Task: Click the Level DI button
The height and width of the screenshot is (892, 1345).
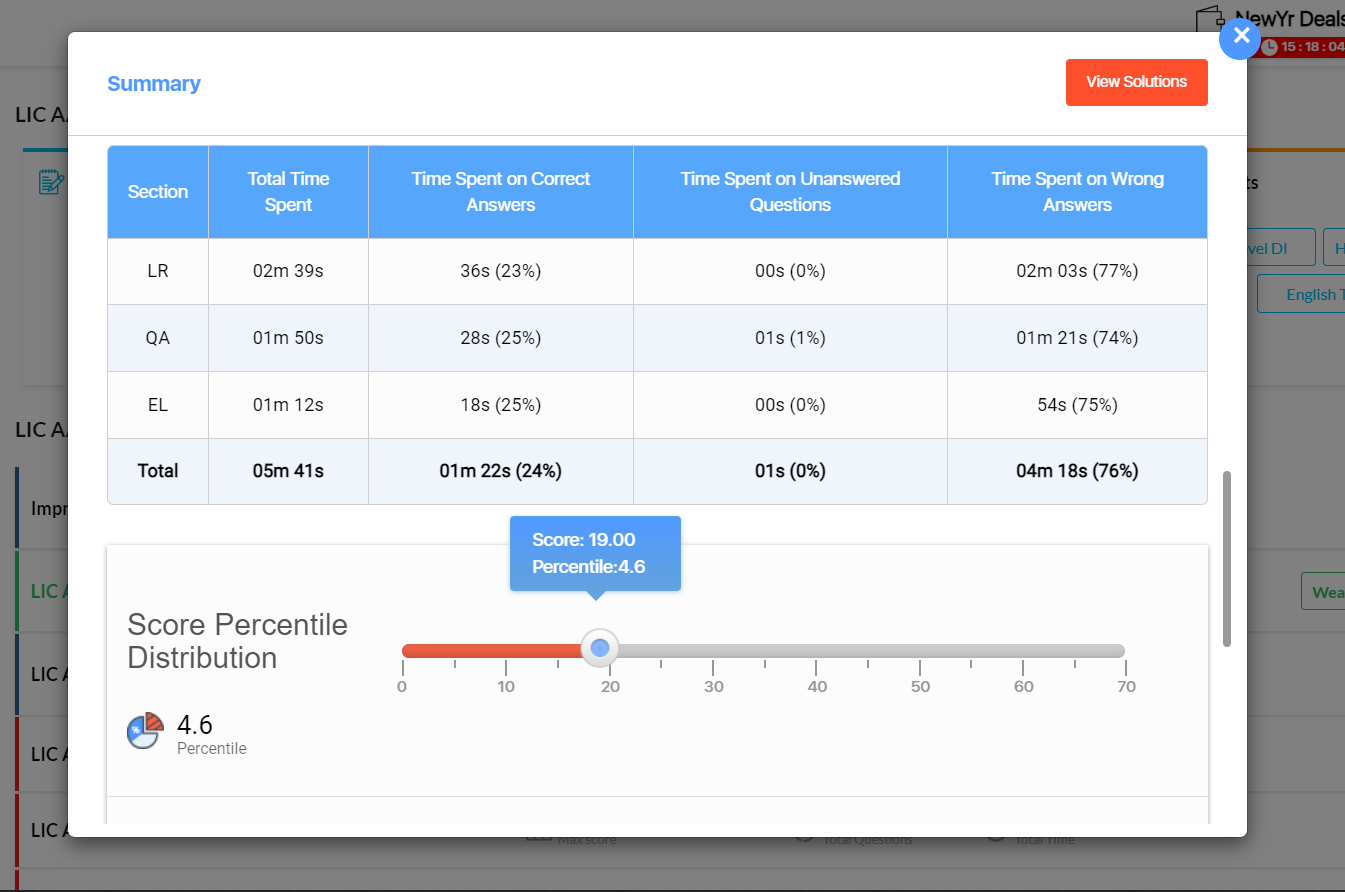Action: point(1279,246)
